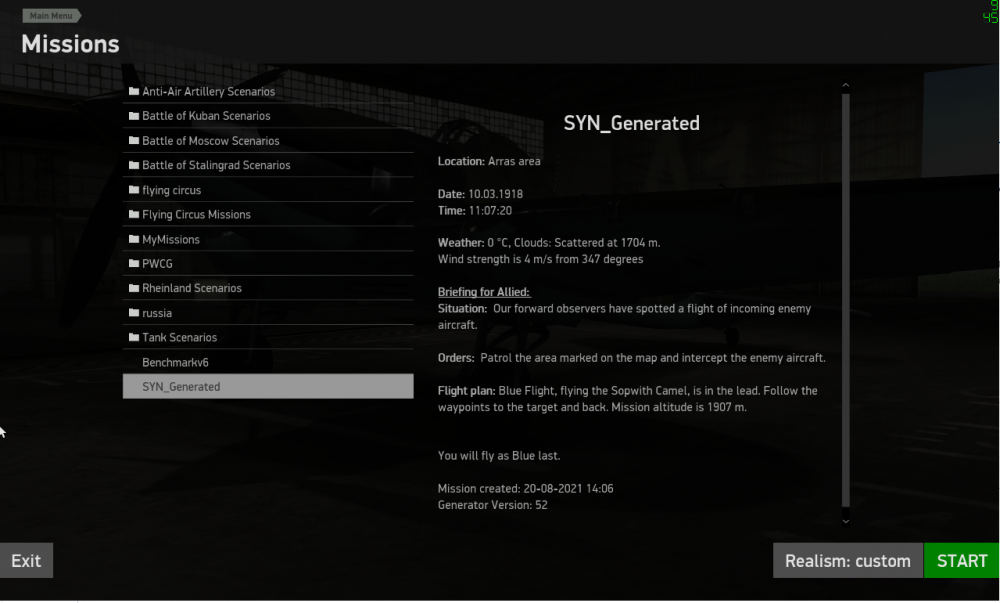Screen dimensions: 1000x603
Task: Click the folder icon beside Rheinland Scenarios
Action: (x=134, y=288)
